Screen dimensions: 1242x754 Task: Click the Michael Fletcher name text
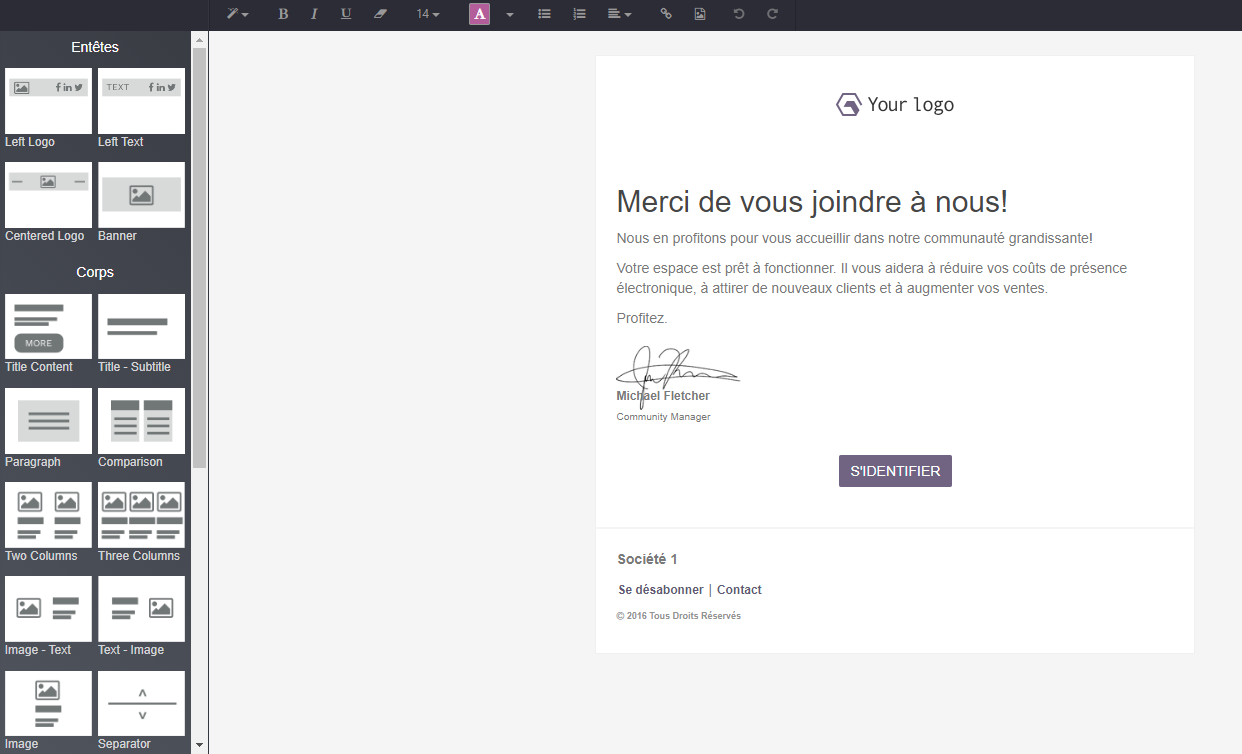(663, 396)
